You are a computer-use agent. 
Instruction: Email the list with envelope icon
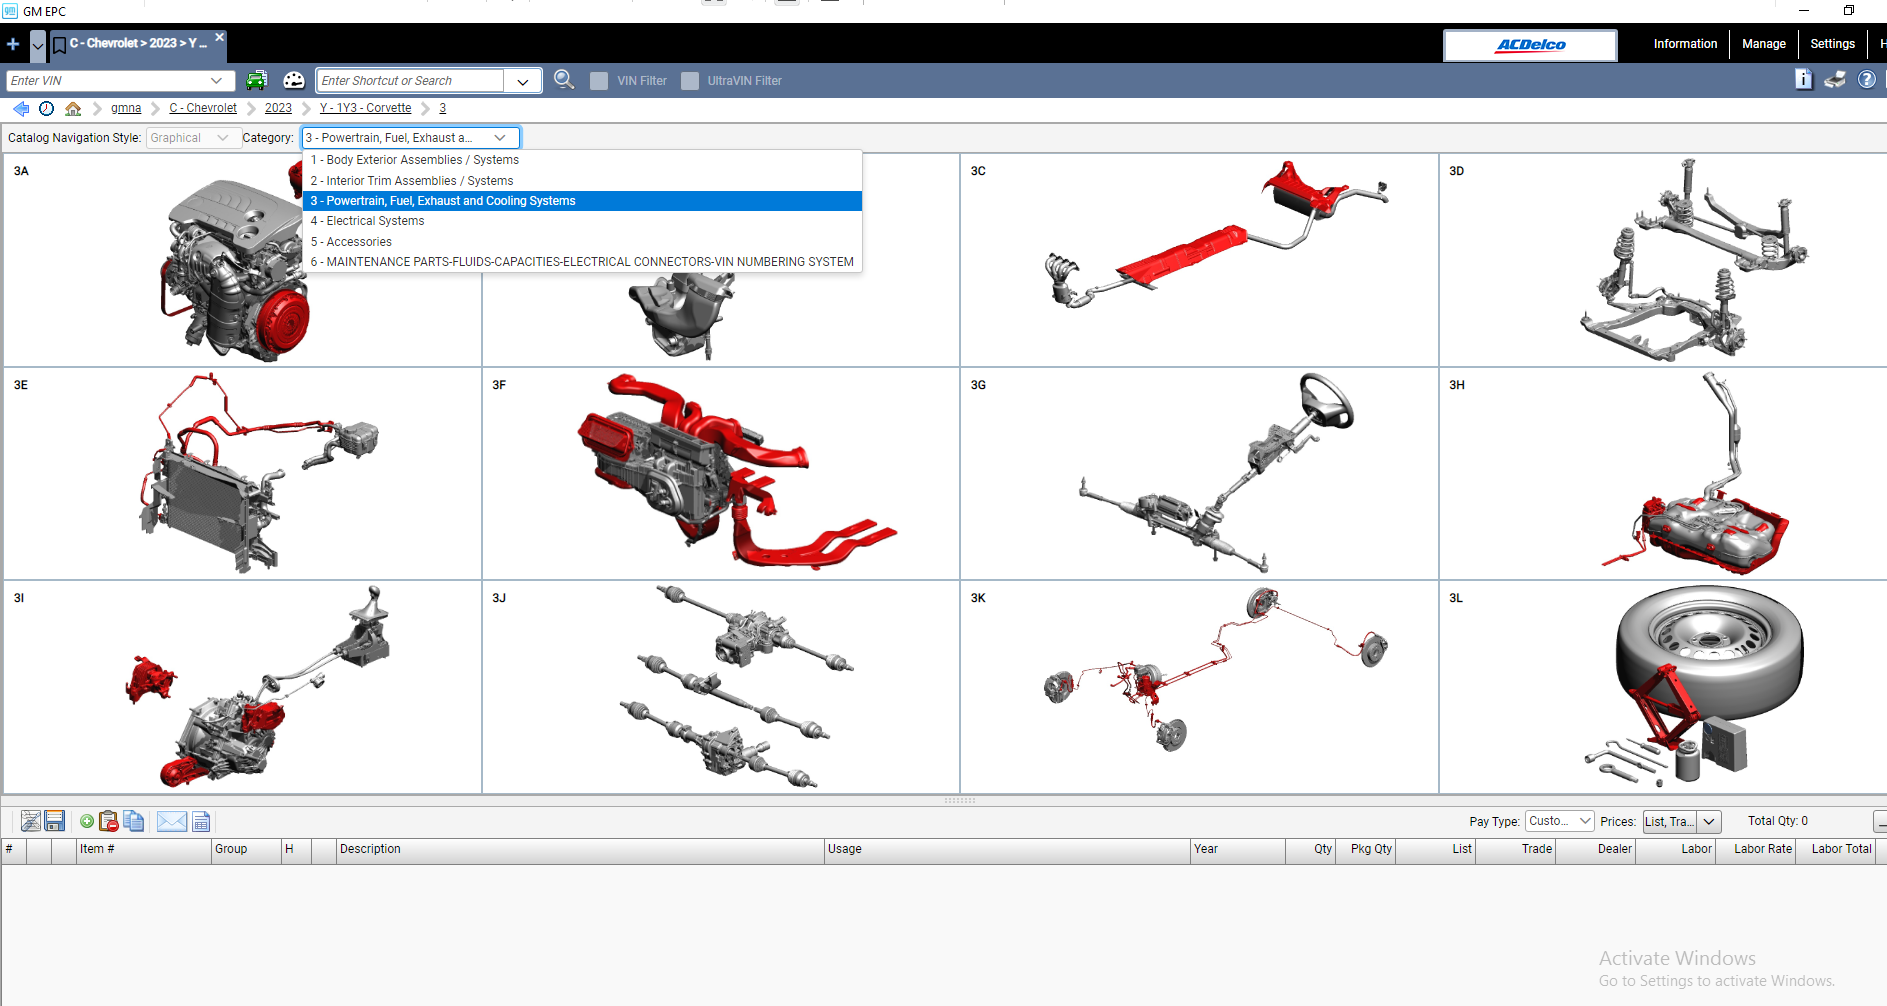click(172, 821)
